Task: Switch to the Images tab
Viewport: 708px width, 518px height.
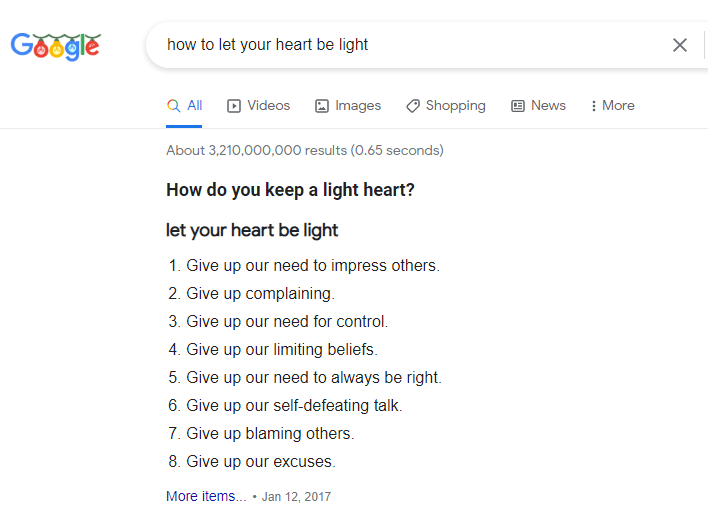Action: coord(357,106)
